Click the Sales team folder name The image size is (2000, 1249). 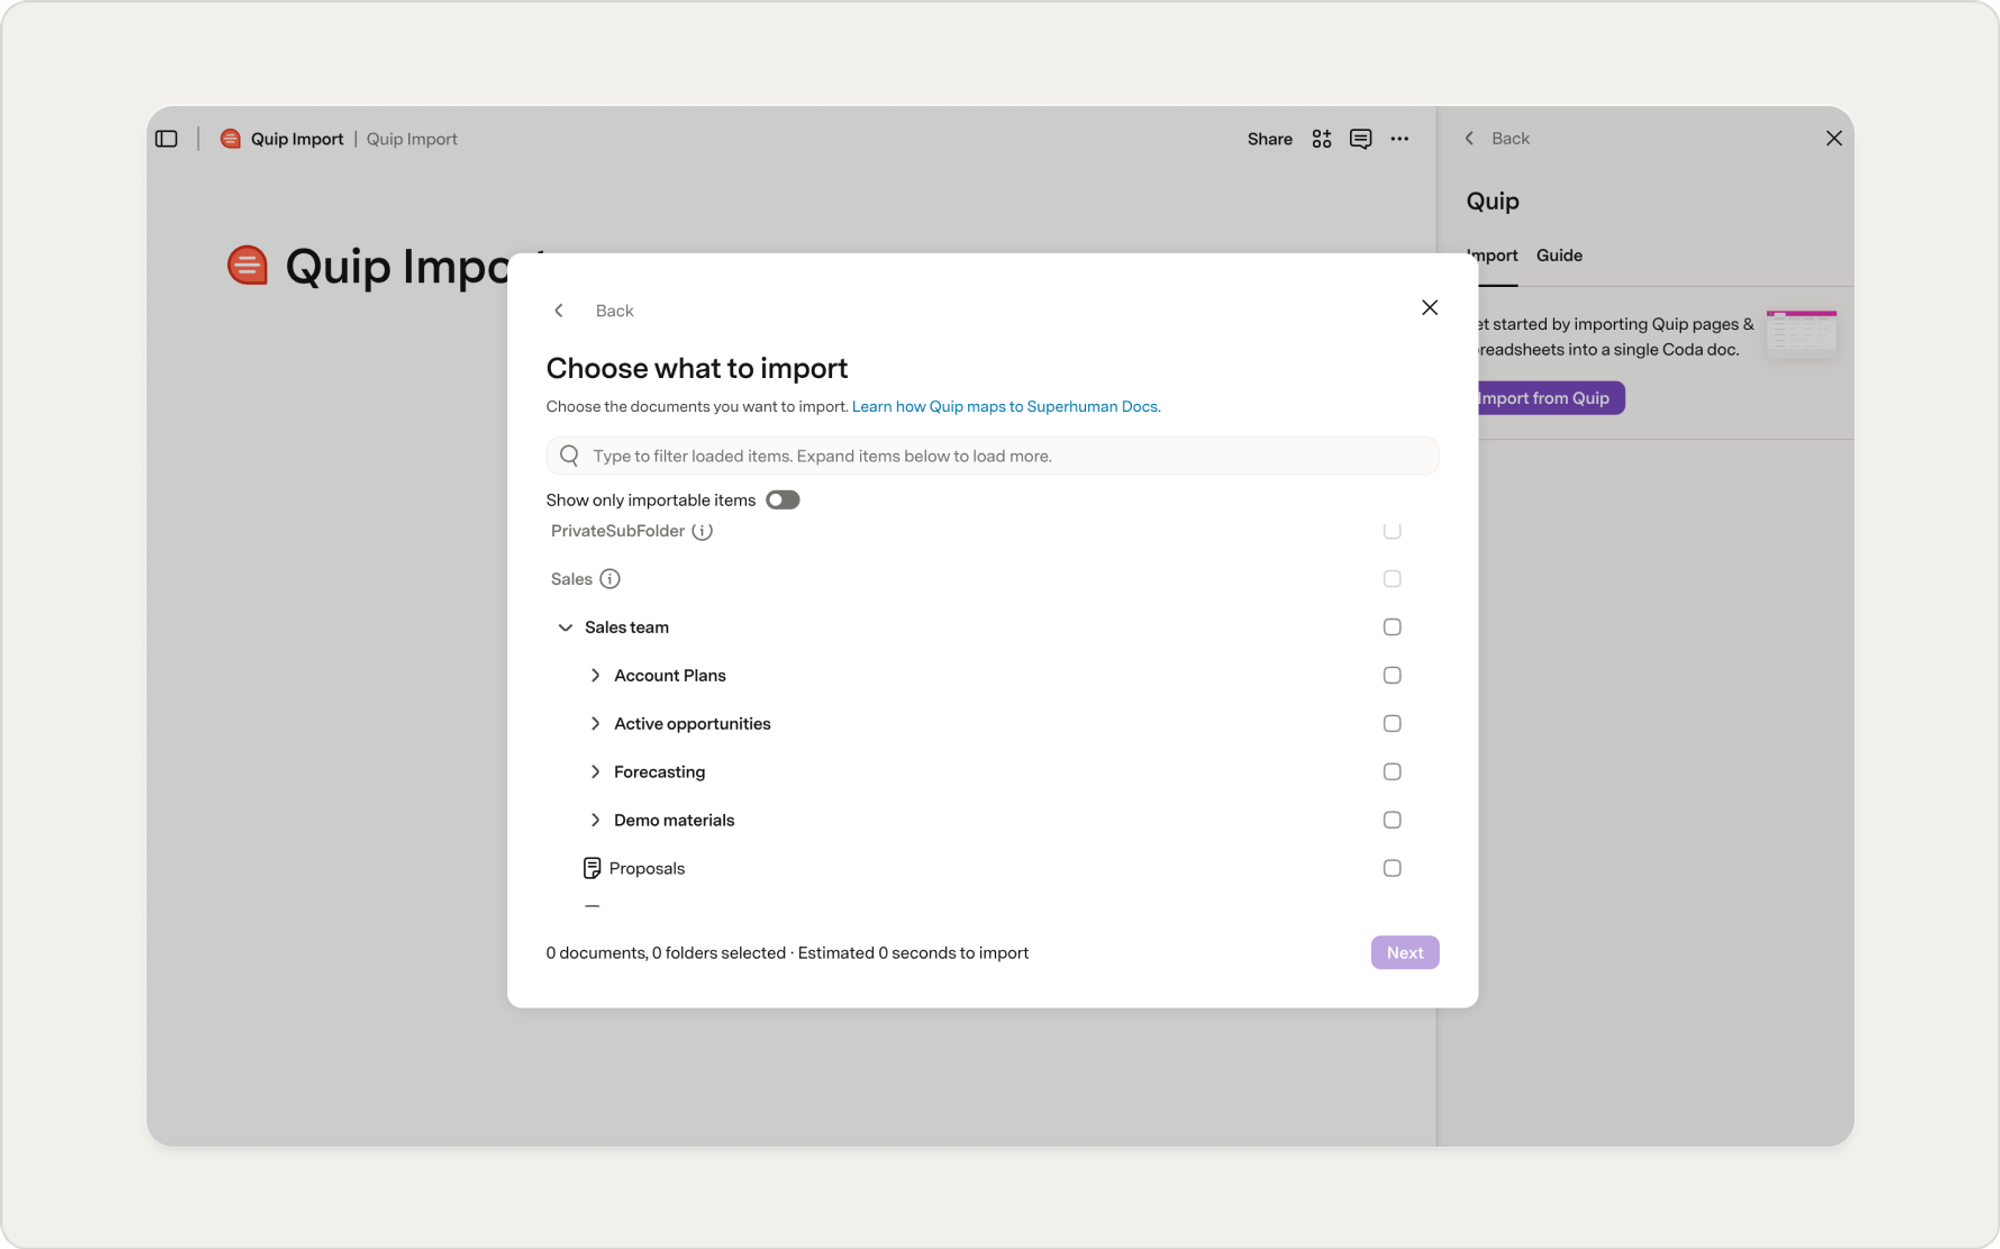[x=627, y=627]
